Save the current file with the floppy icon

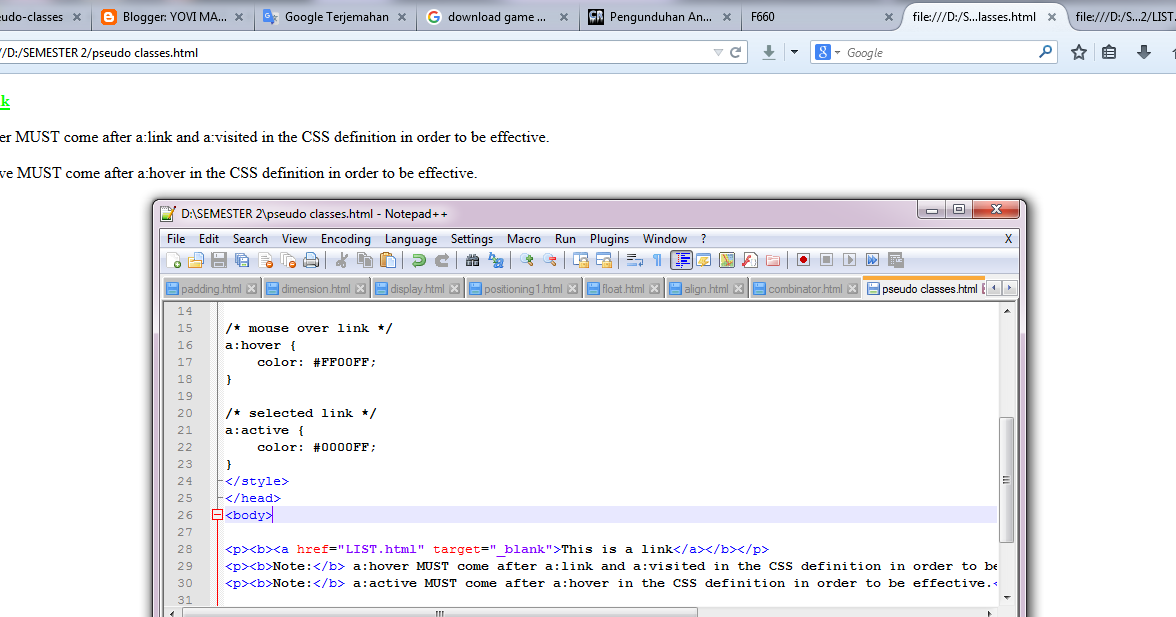tap(219, 260)
